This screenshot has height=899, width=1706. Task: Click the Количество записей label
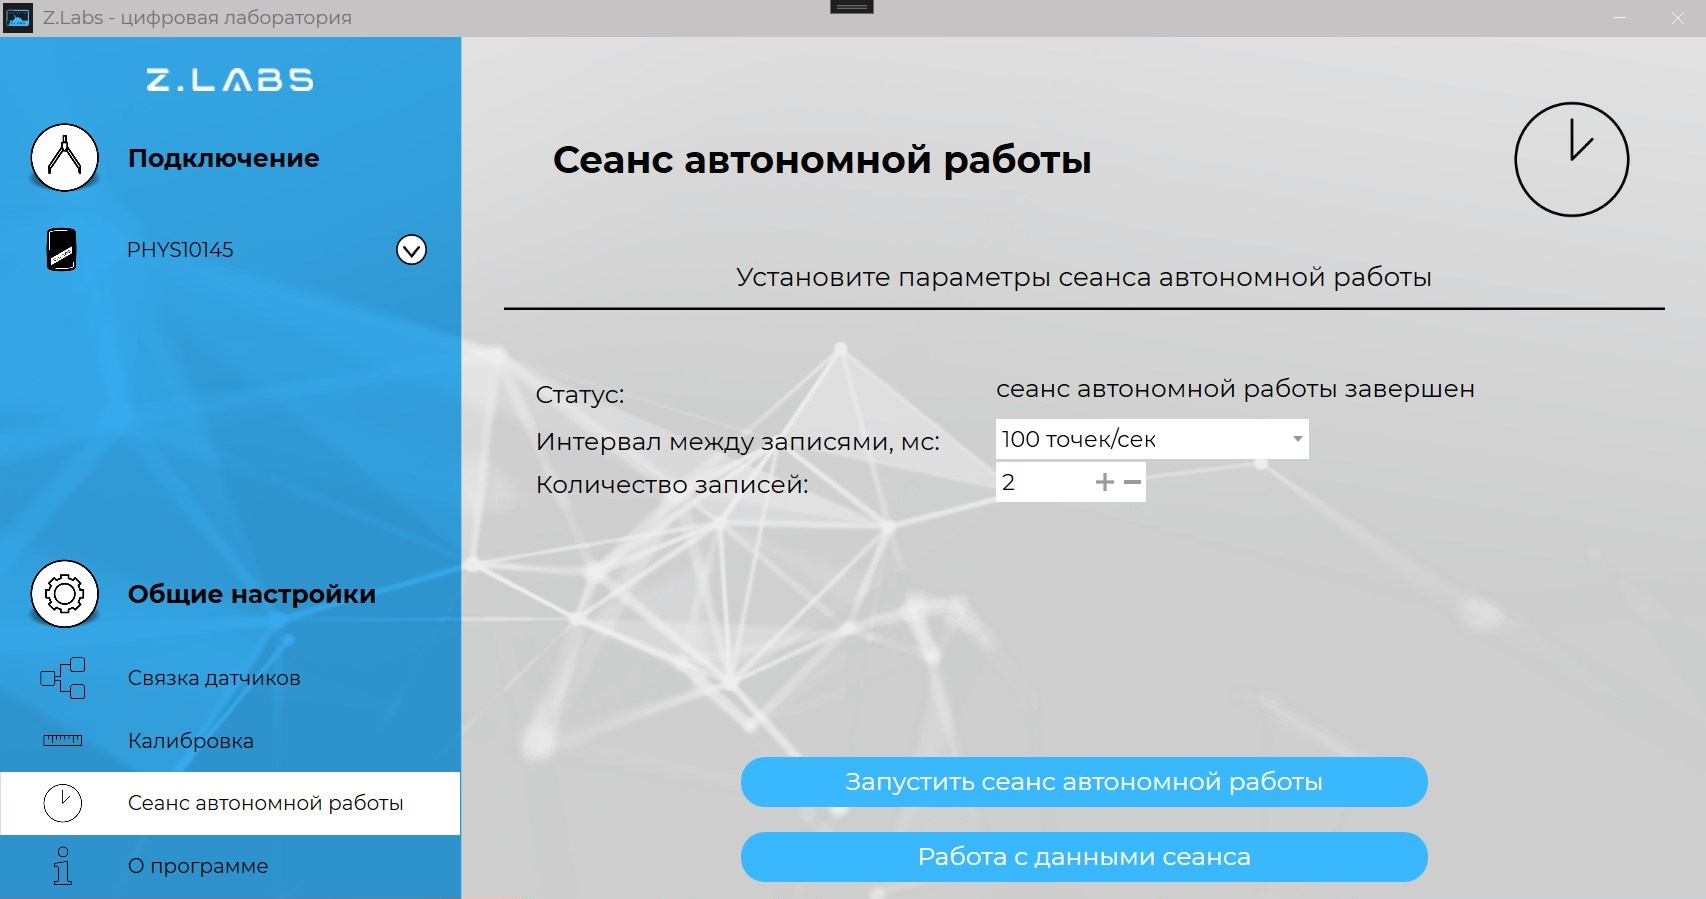pos(672,485)
